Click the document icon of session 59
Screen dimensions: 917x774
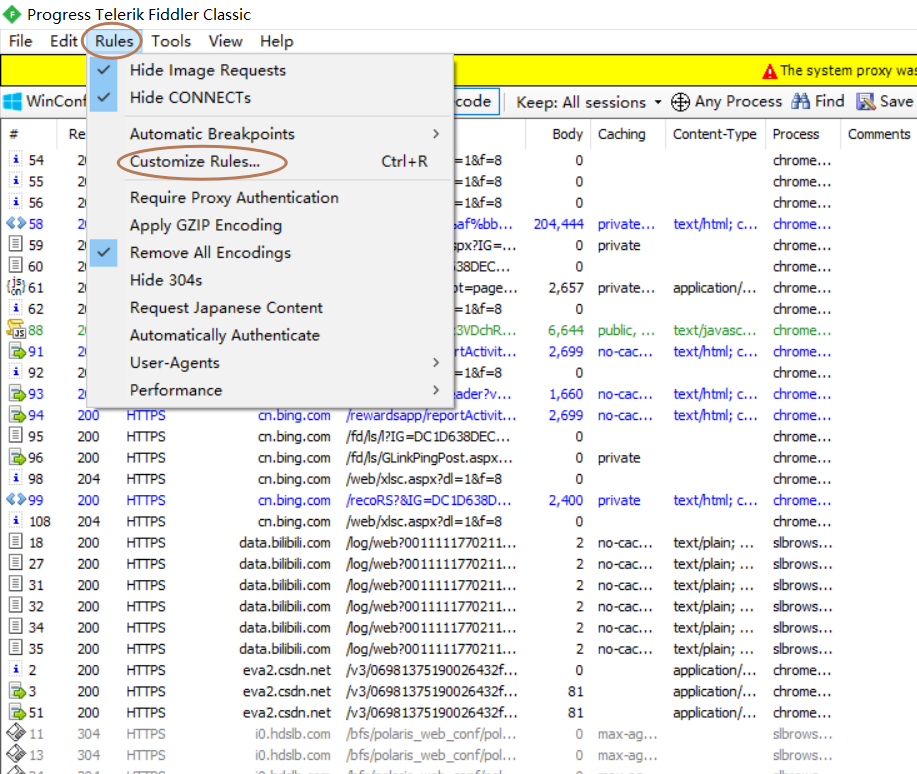tap(16, 244)
